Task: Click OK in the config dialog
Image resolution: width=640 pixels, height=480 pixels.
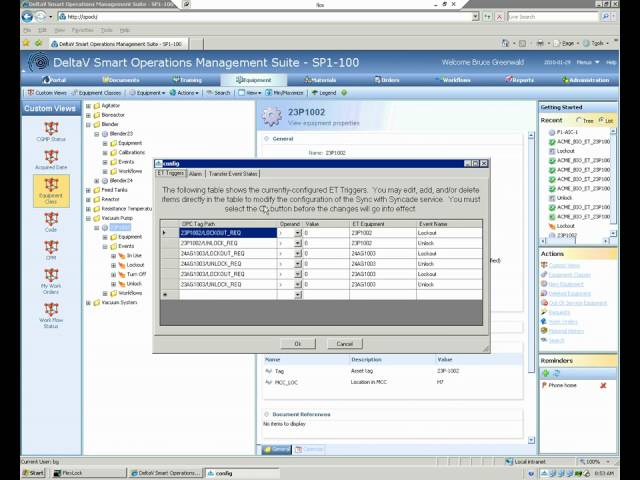Action: point(298,344)
